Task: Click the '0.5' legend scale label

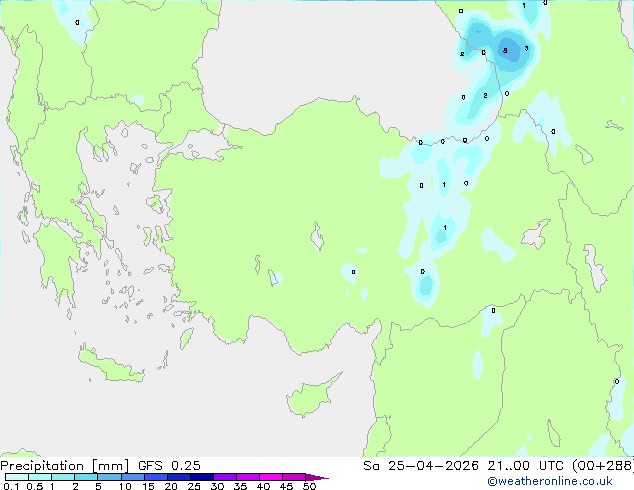Action: (35, 486)
